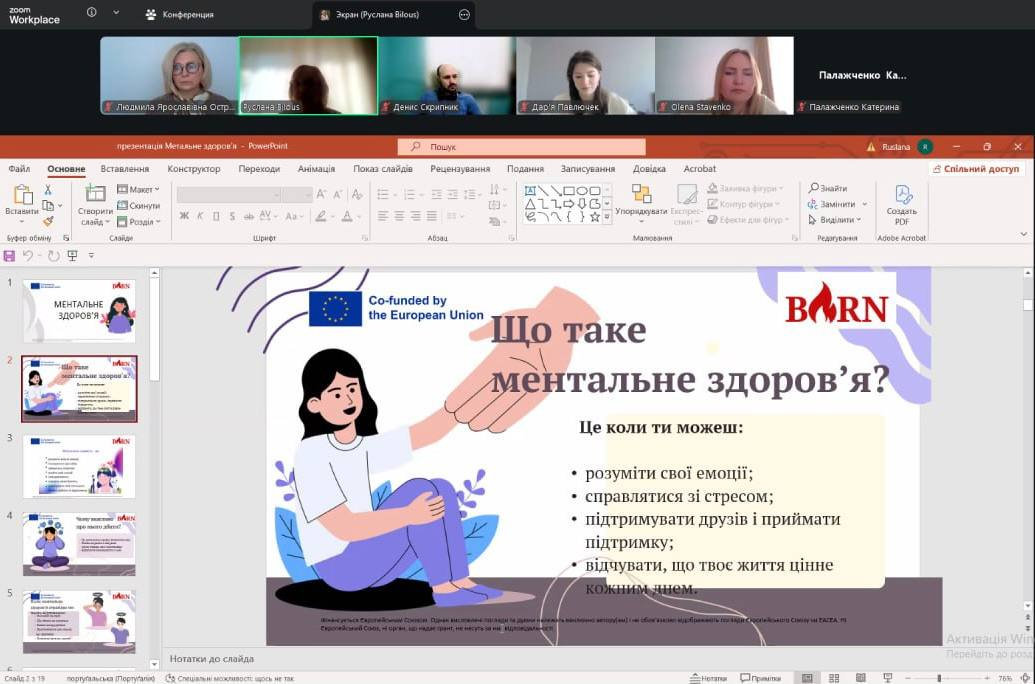
Task: Toggle Italic (К) formatting
Action: click(200, 216)
